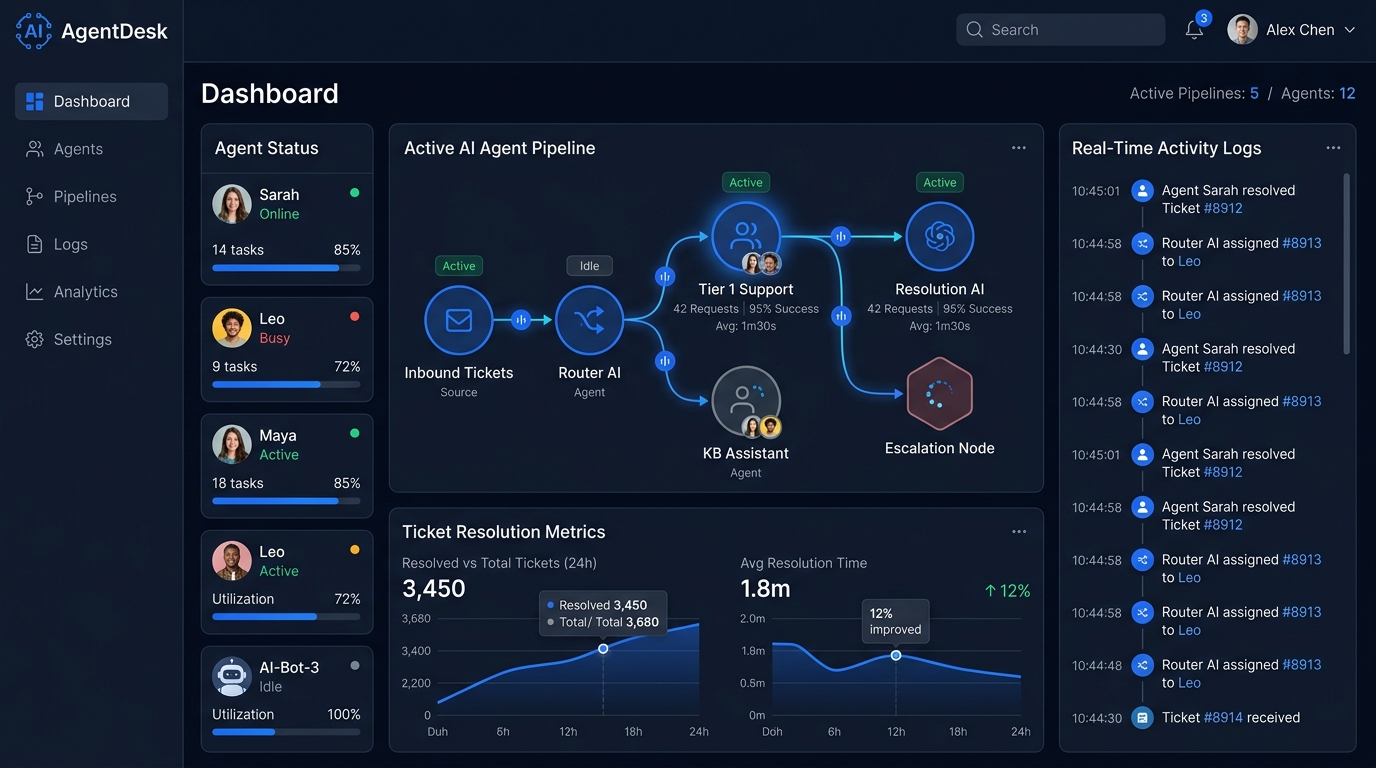
Task: Open the Real-Time Activity Logs options menu
Action: (1333, 148)
